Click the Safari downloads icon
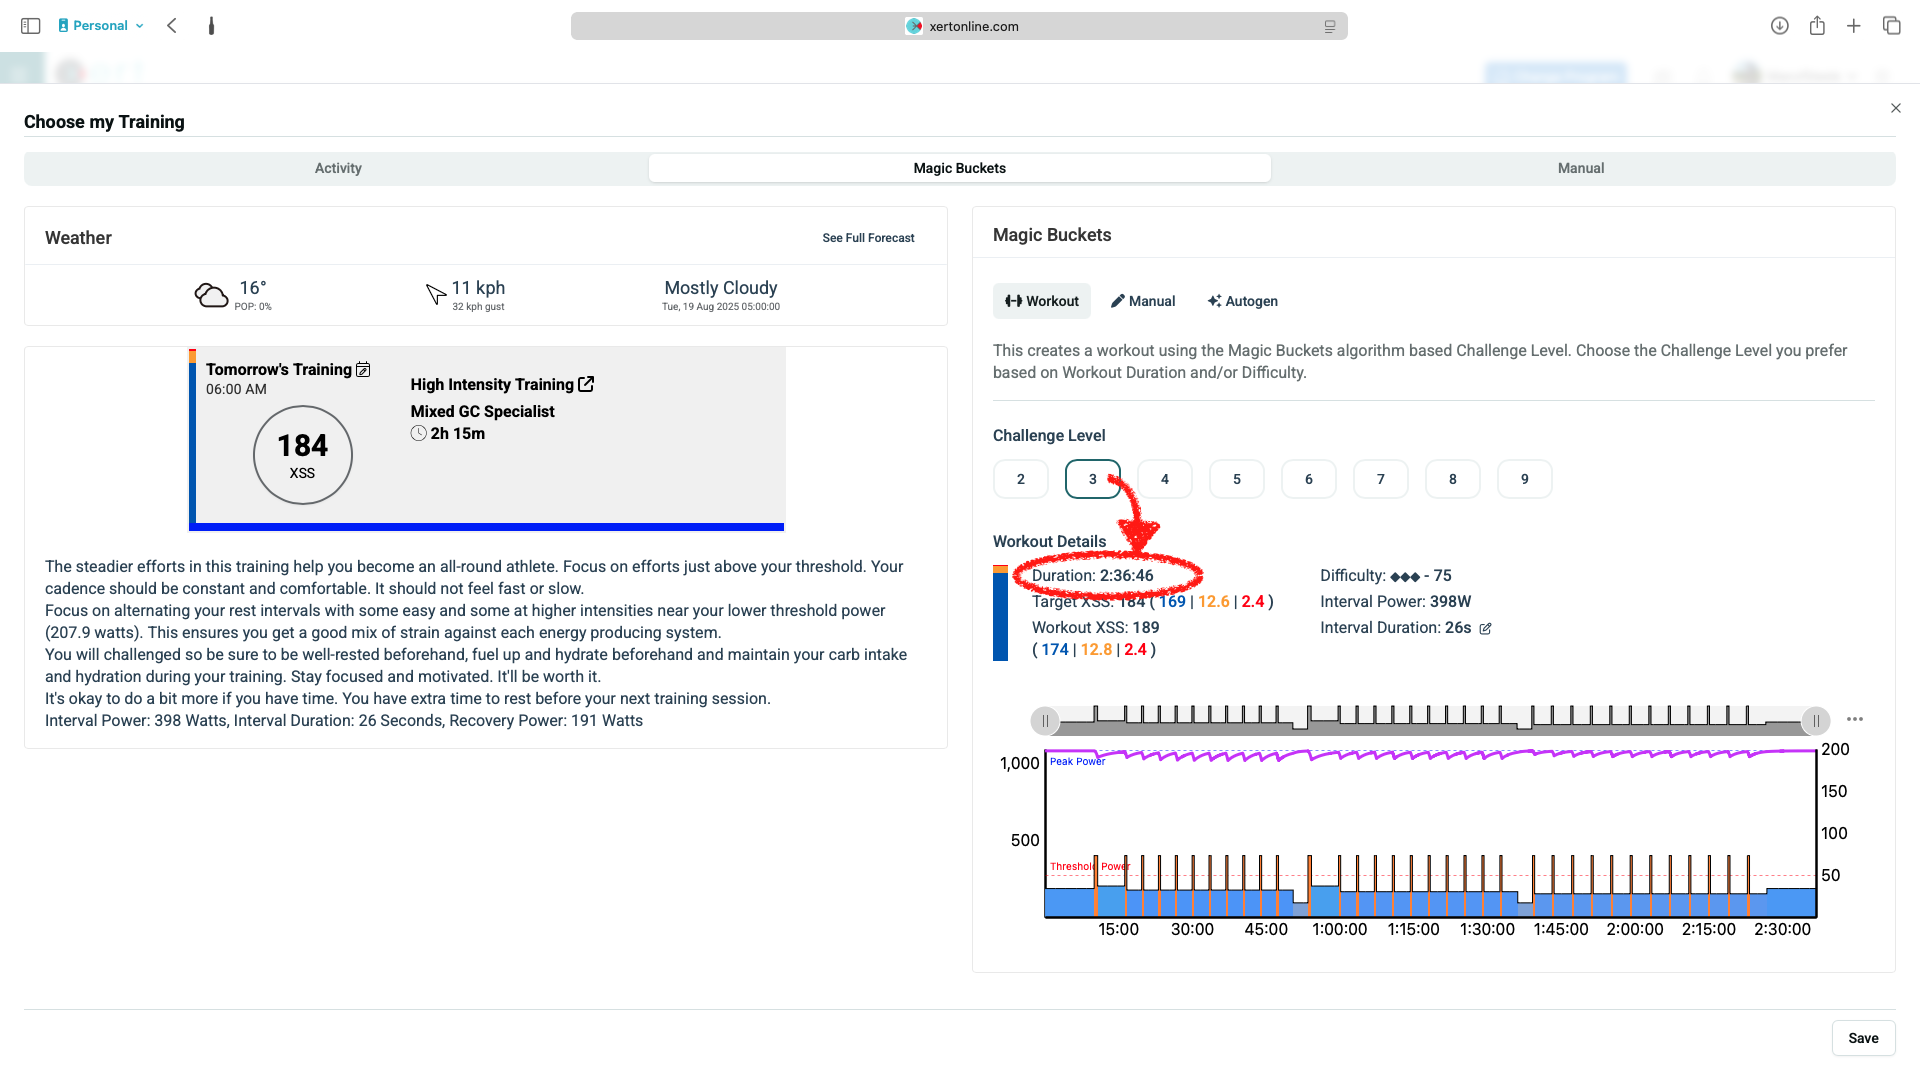The image size is (1920, 1080). [1779, 26]
